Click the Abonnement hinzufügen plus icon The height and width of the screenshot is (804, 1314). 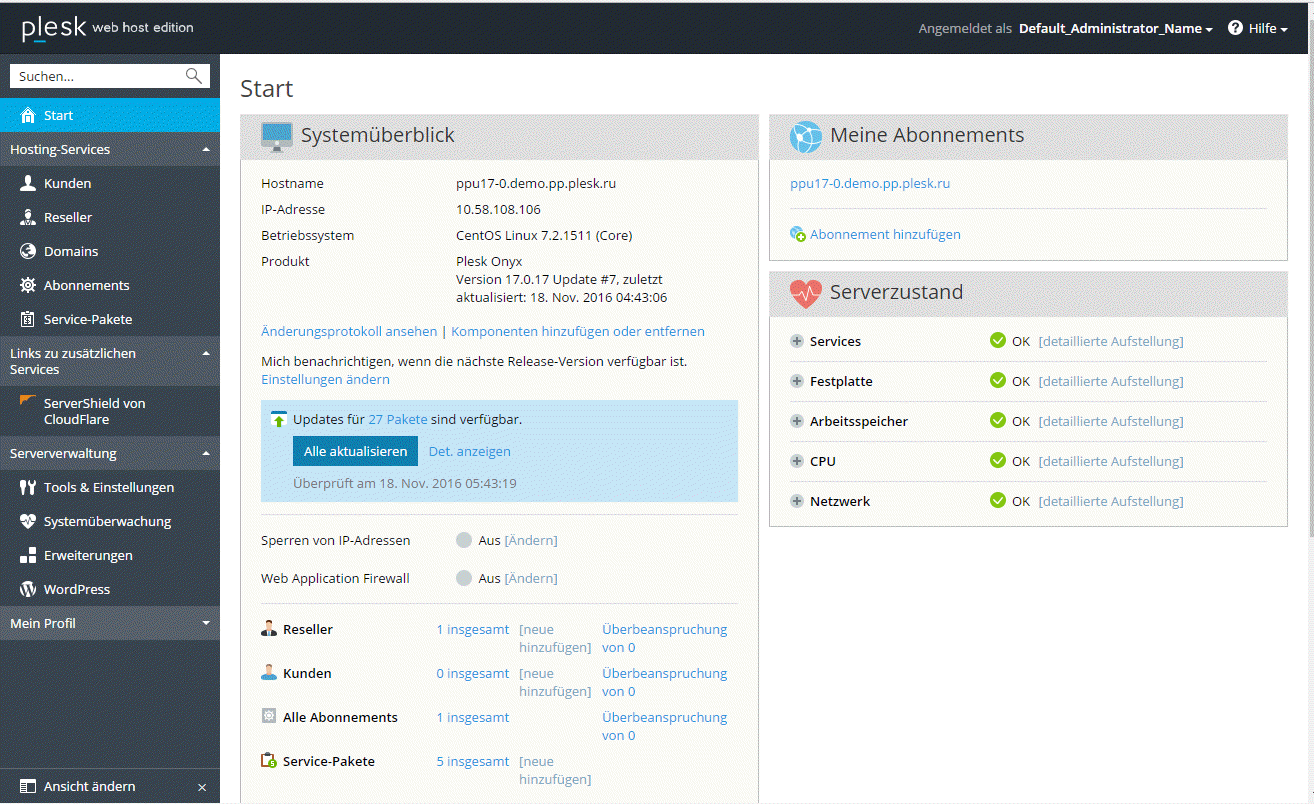pyautogui.click(x=798, y=234)
